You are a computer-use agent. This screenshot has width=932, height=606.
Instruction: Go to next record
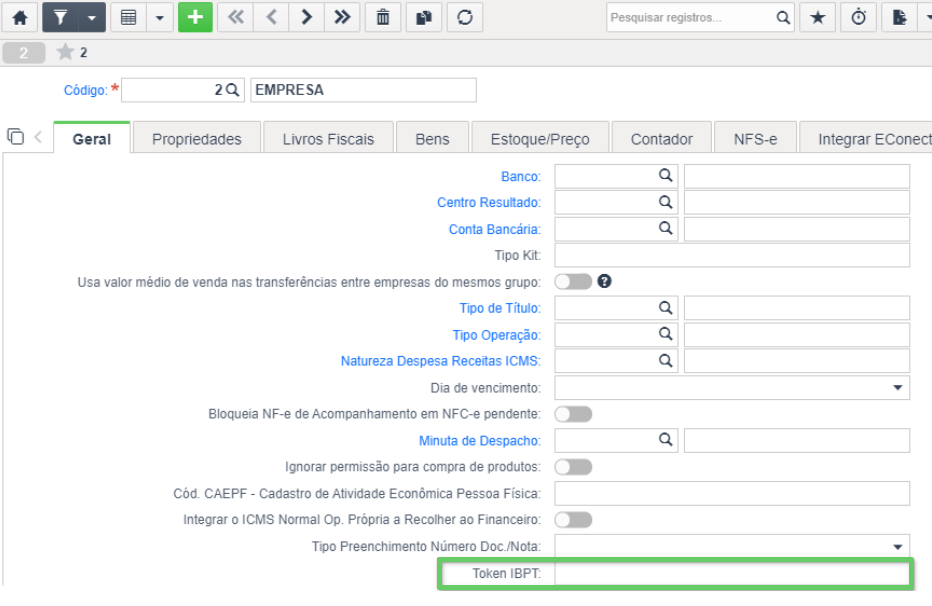[x=307, y=17]
